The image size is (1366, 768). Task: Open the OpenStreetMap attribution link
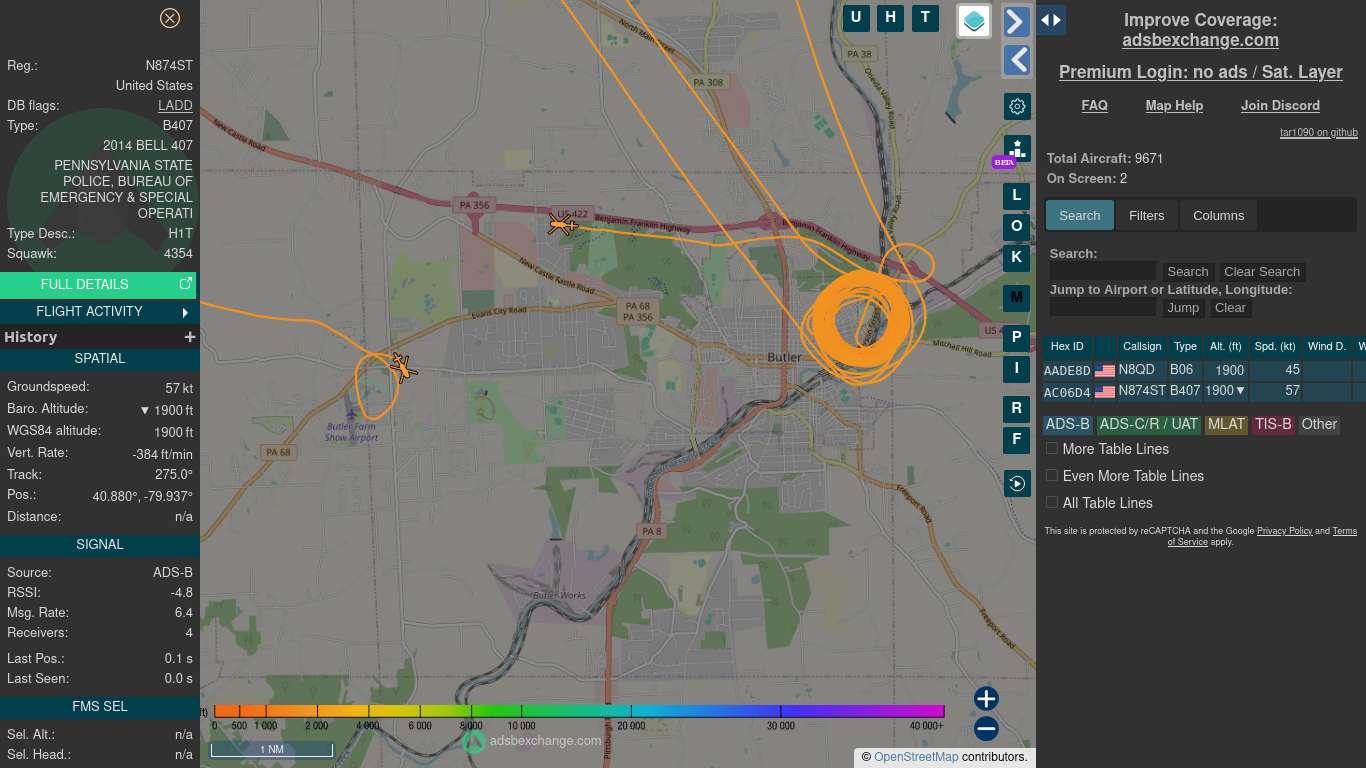tap(916, 757)
